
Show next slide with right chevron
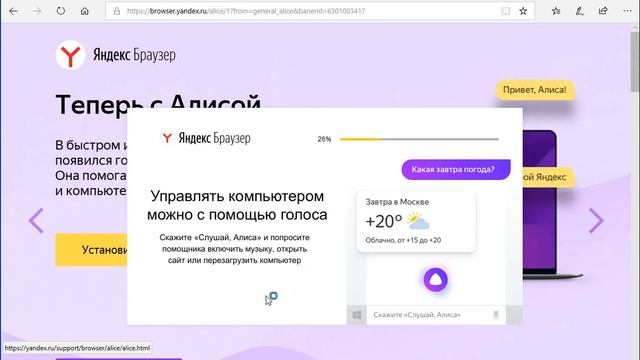click(x=596, y=220)
